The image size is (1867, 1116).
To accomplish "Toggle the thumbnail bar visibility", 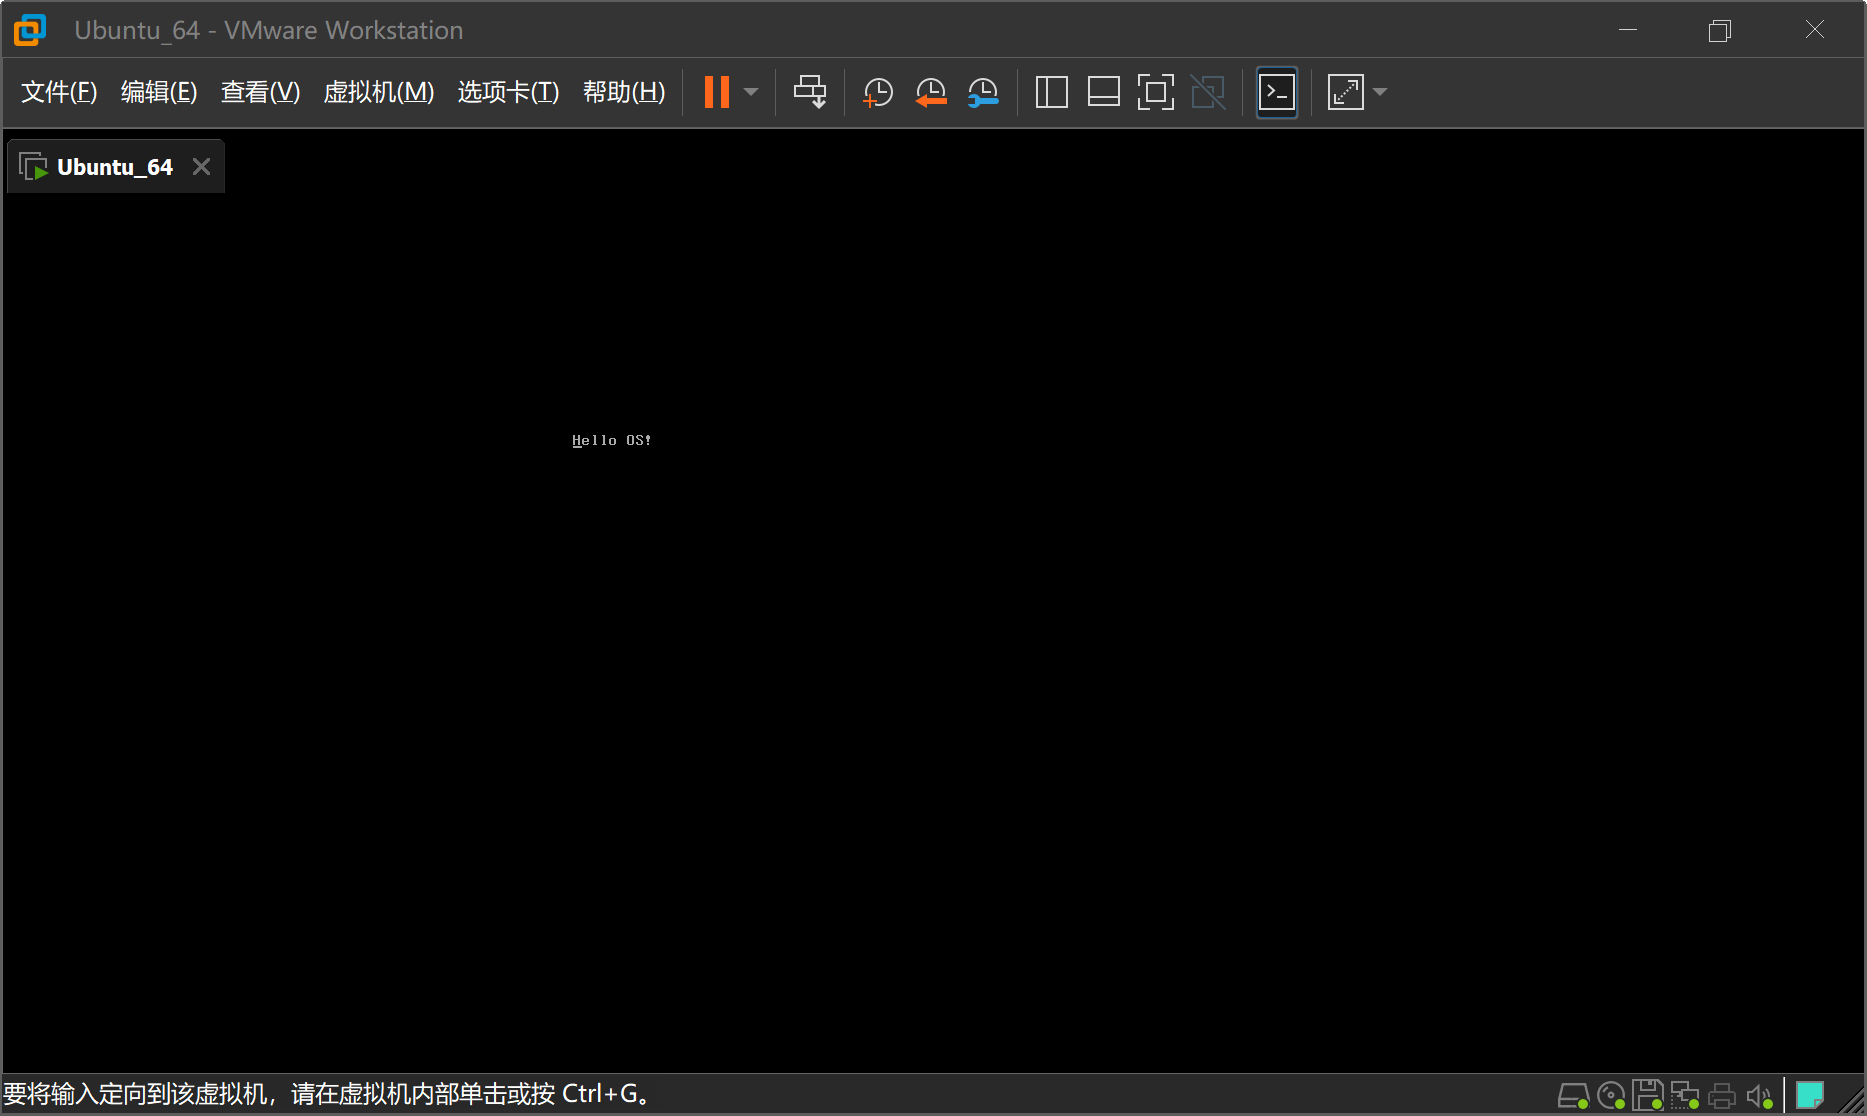I will point(1103,92).
